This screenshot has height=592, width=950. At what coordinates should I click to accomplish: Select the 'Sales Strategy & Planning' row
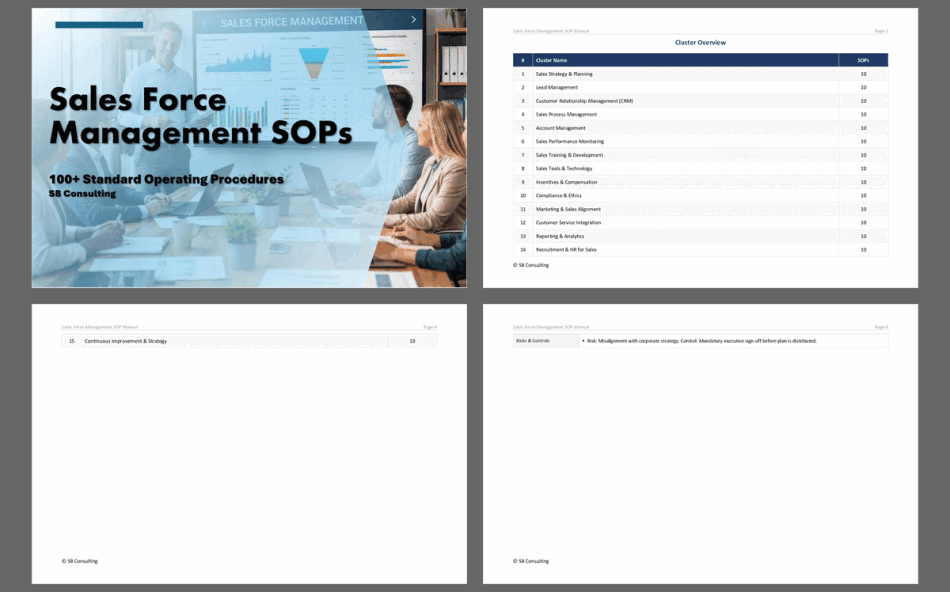point(564,74)
